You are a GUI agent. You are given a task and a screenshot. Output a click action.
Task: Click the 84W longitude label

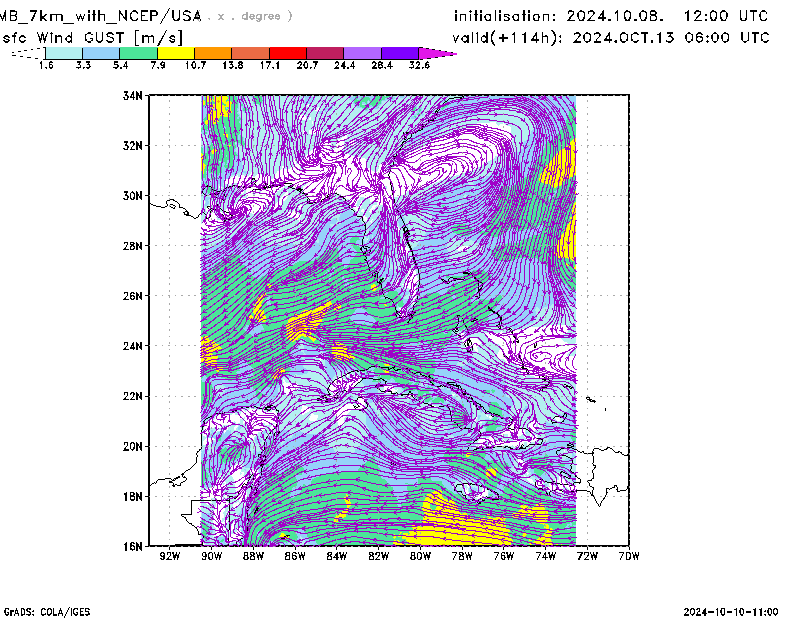337,556
